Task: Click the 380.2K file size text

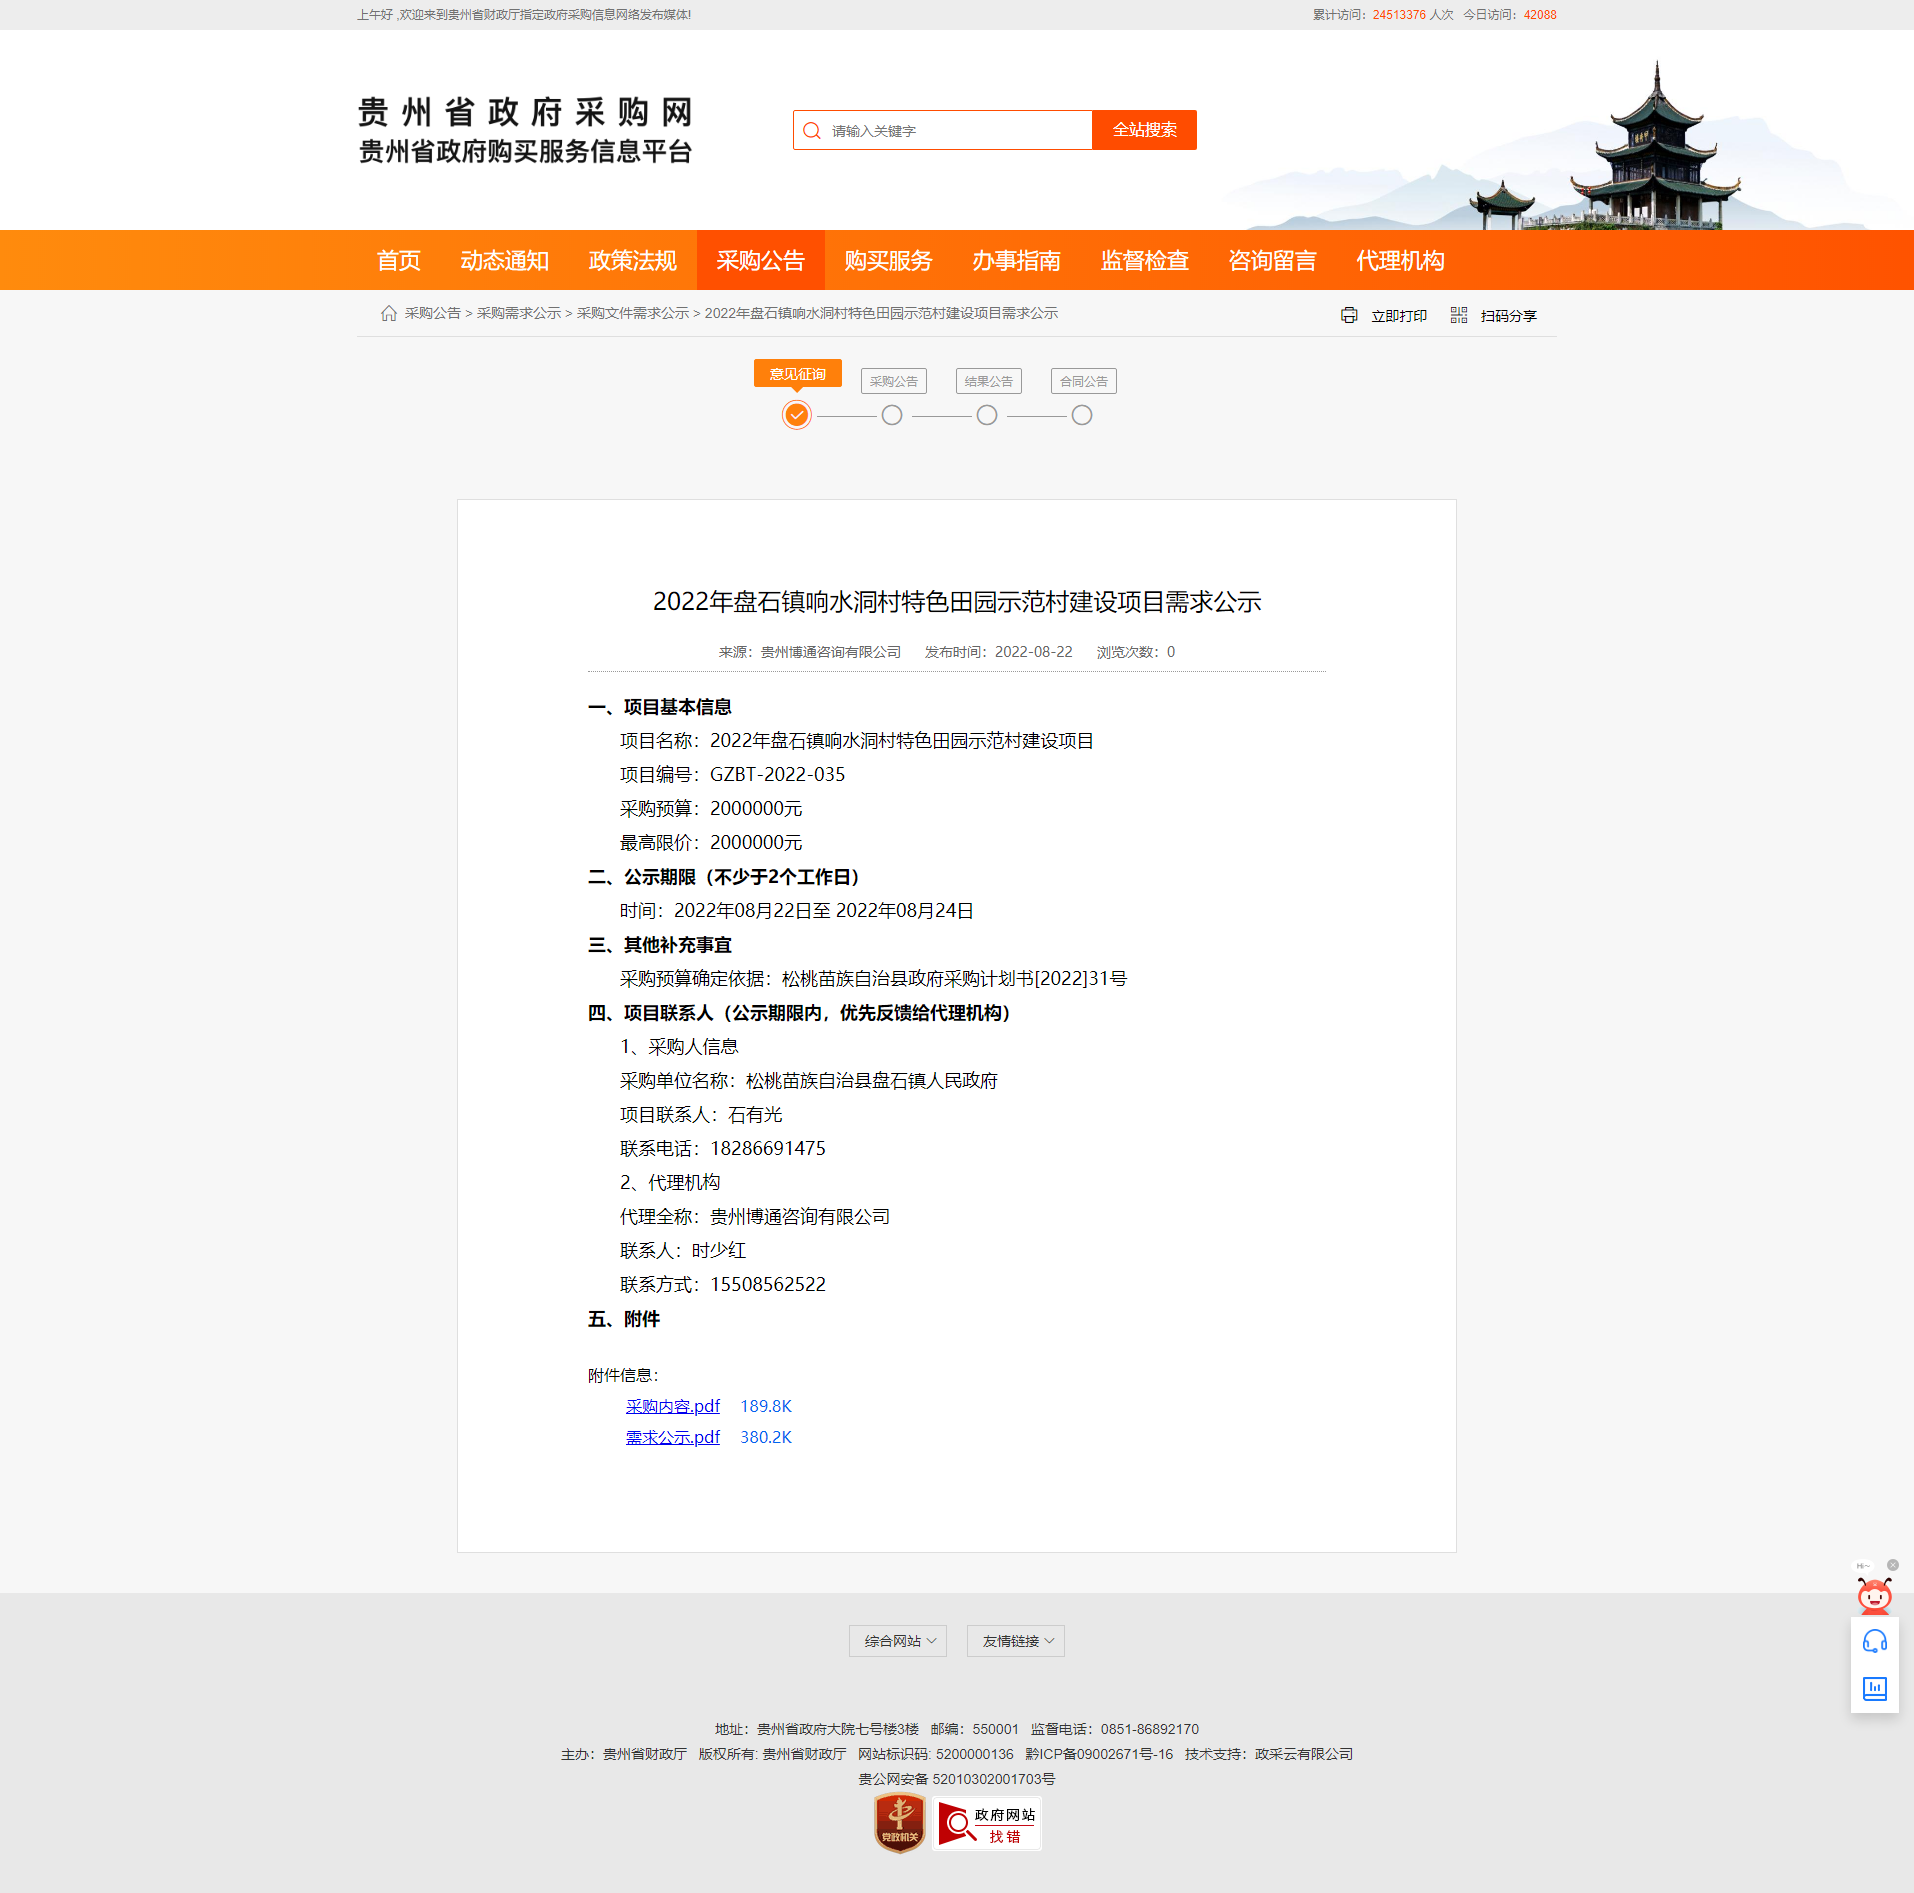Action: tap(766, 1437)
